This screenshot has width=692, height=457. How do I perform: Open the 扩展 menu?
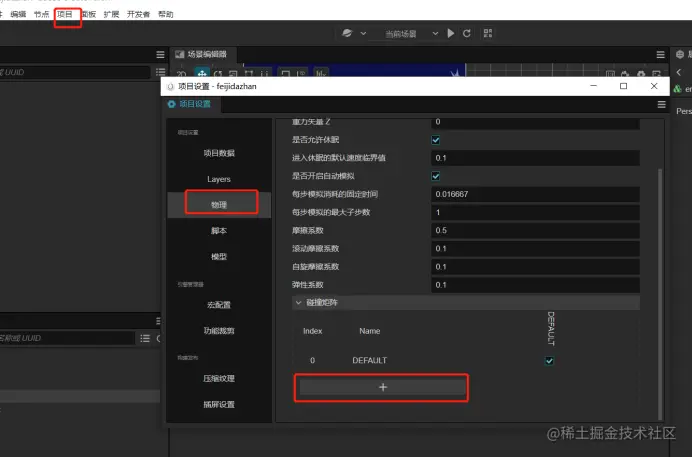111,14
